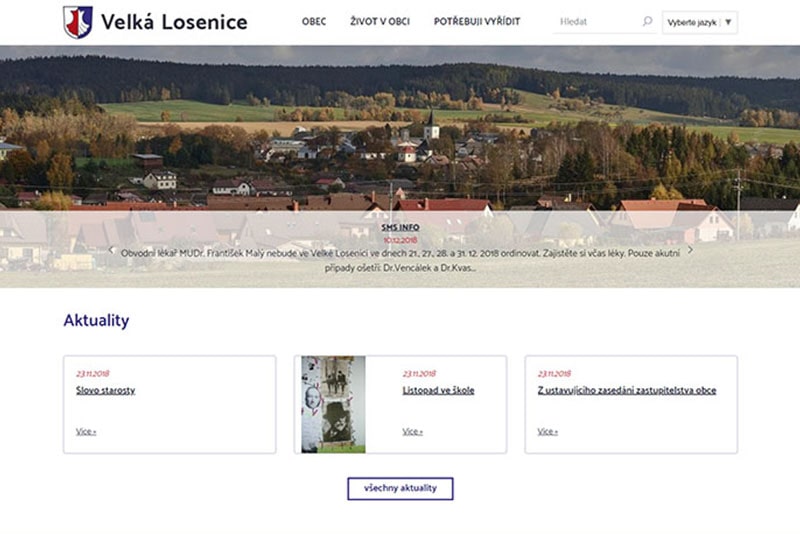The image size is (800, 534).
Task: Click Více under zasedání zastupitelstva card
Action: tap(548, 431)
